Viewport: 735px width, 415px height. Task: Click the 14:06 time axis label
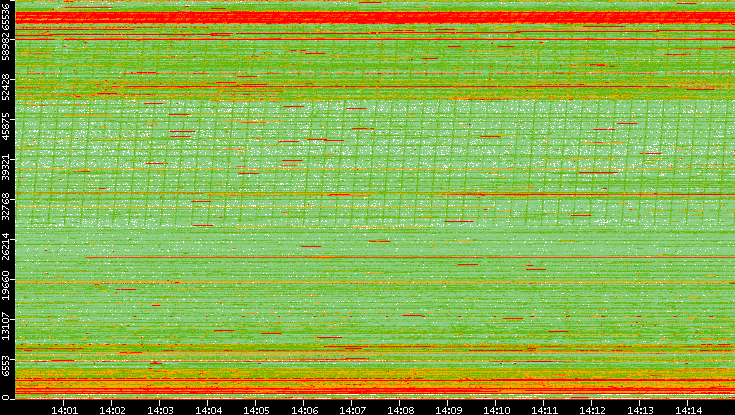tap(304, 410)
